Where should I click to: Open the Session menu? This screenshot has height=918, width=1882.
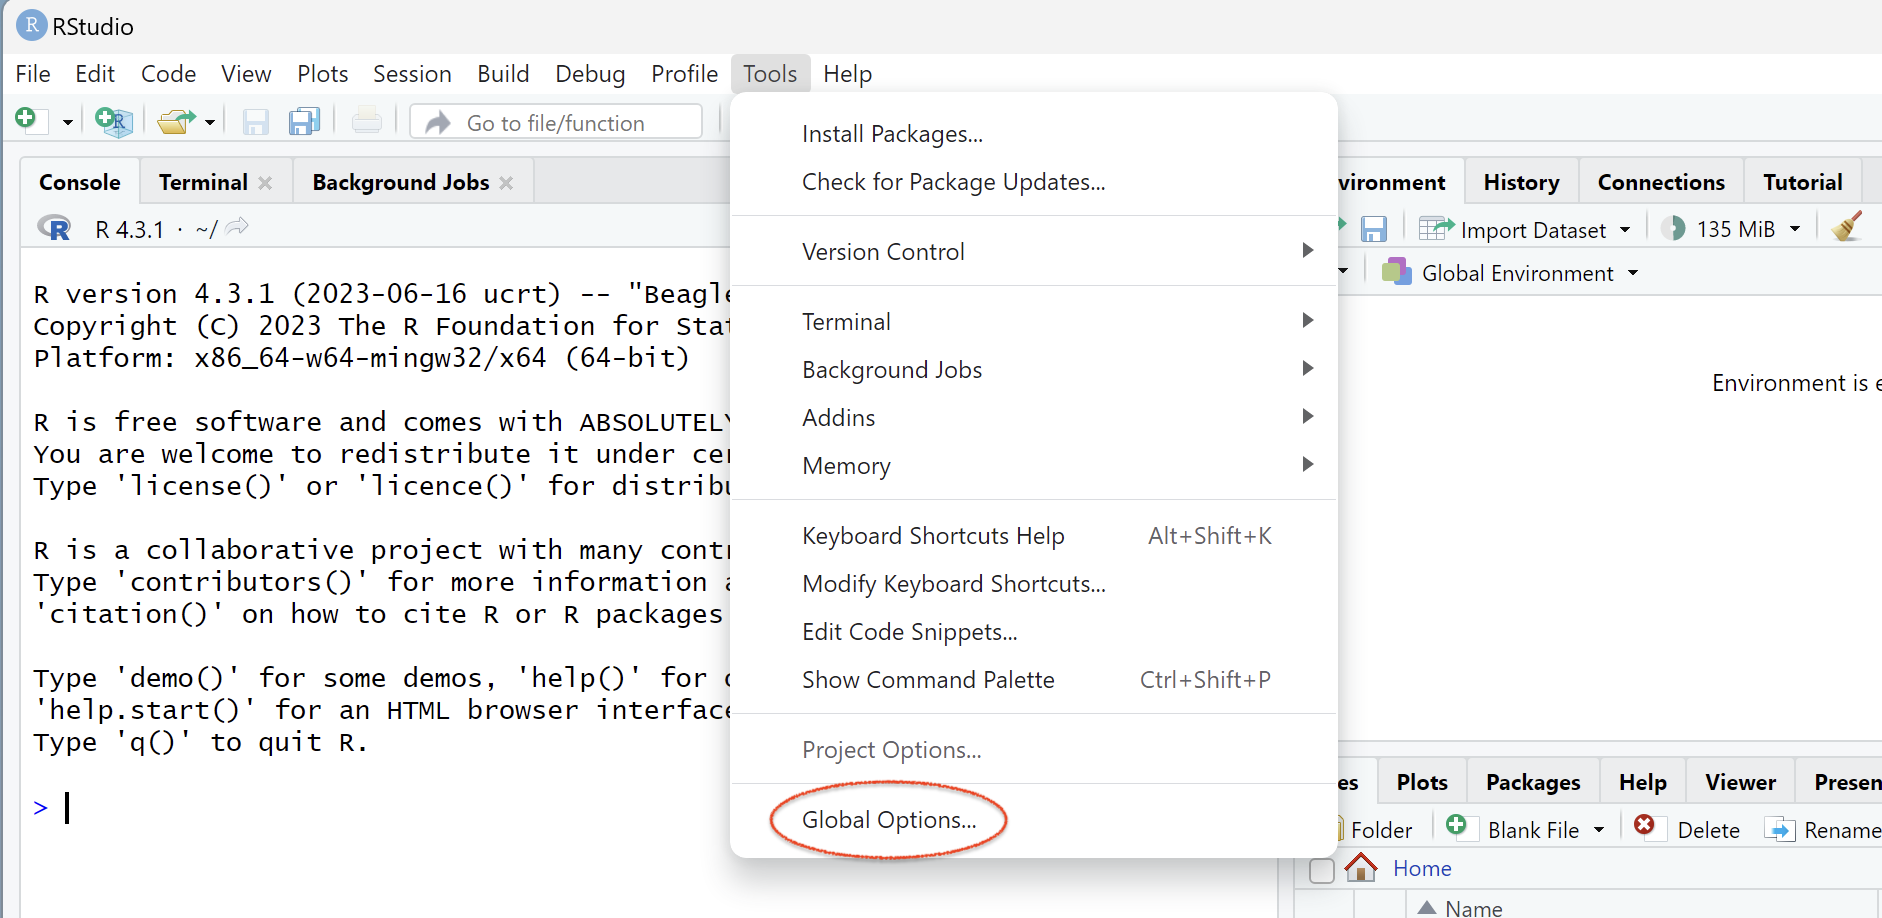pyautogui.click(x=412, y=74)
